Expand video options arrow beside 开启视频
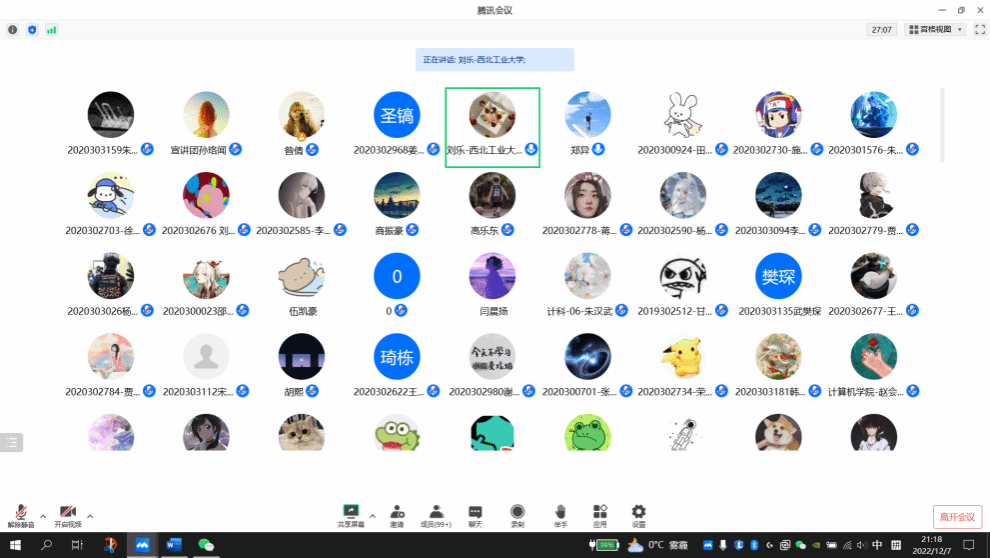The width and height of the screenshot is (990, 558). point(90,516)
